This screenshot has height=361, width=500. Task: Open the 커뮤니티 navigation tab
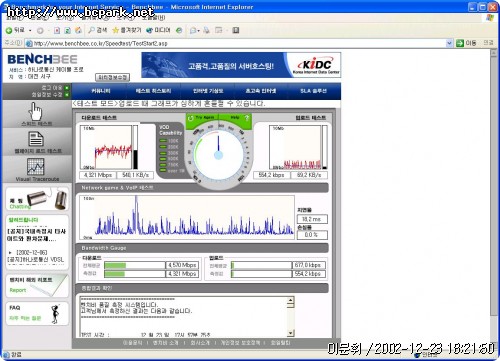[100, 91]
